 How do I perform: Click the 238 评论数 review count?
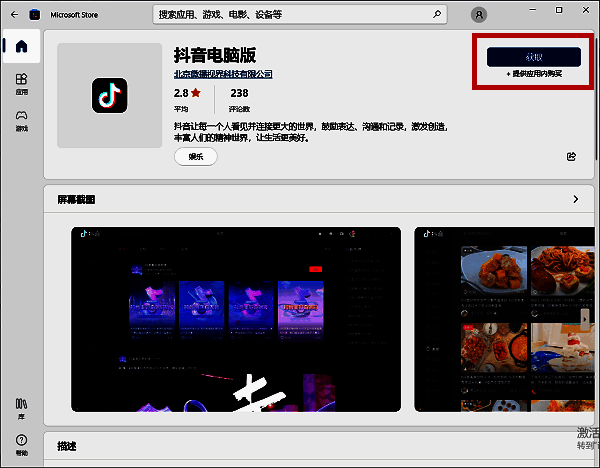coord(239,100)
